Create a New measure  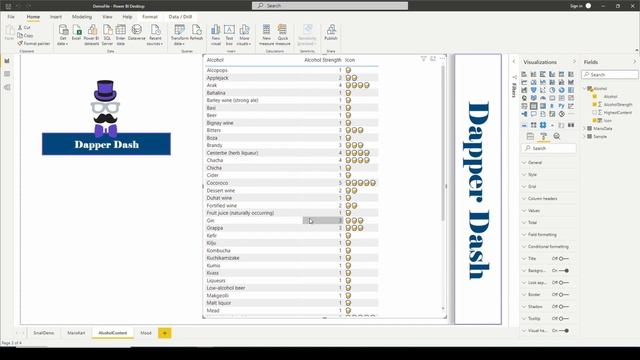pos(267,35)
